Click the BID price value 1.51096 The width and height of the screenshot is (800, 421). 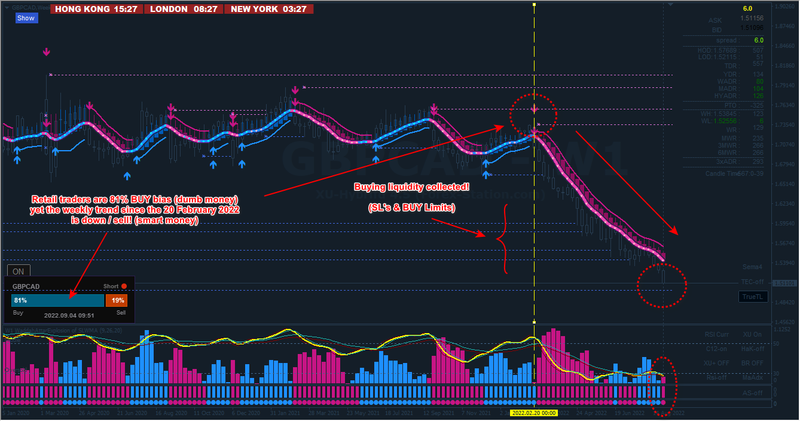point(752,28)
